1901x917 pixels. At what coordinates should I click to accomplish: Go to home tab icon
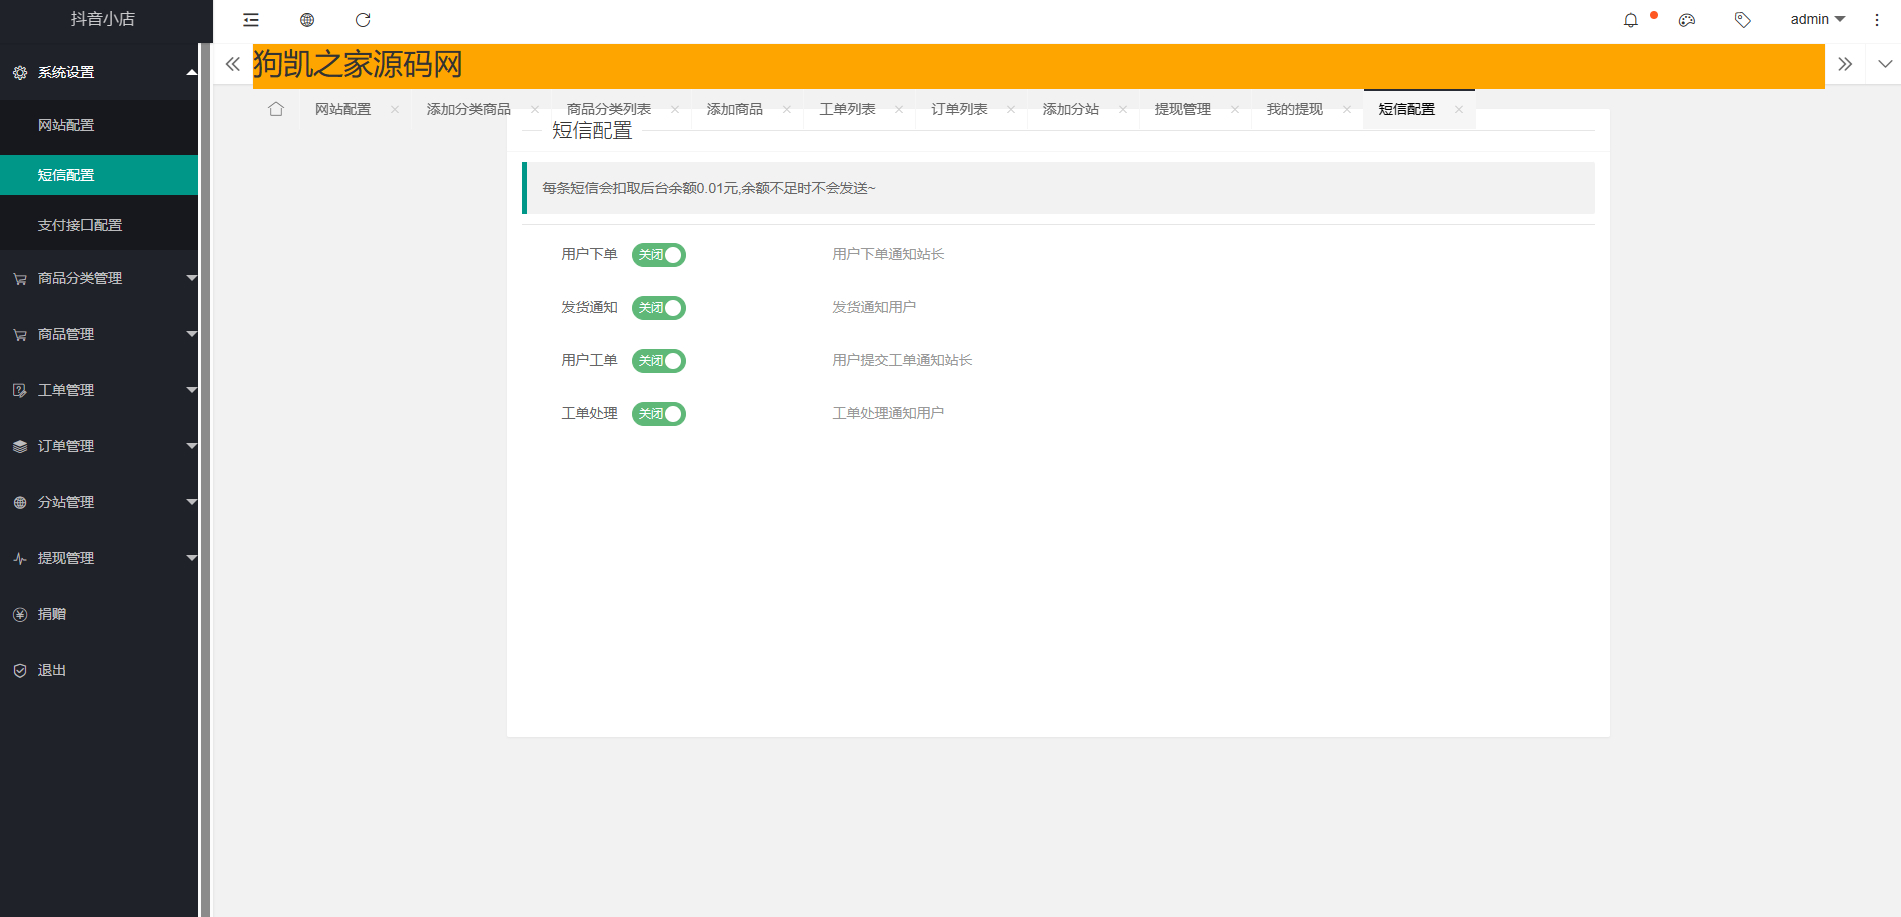pos(276,109)
